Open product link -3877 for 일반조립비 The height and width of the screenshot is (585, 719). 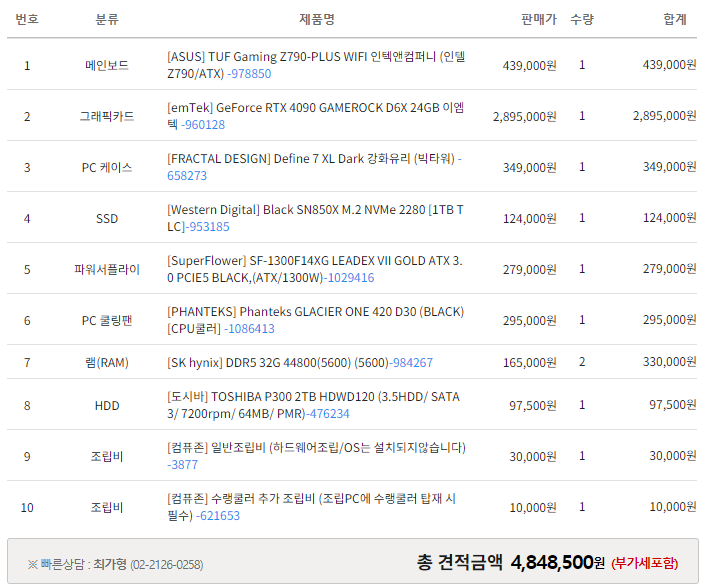coord(183,464)
